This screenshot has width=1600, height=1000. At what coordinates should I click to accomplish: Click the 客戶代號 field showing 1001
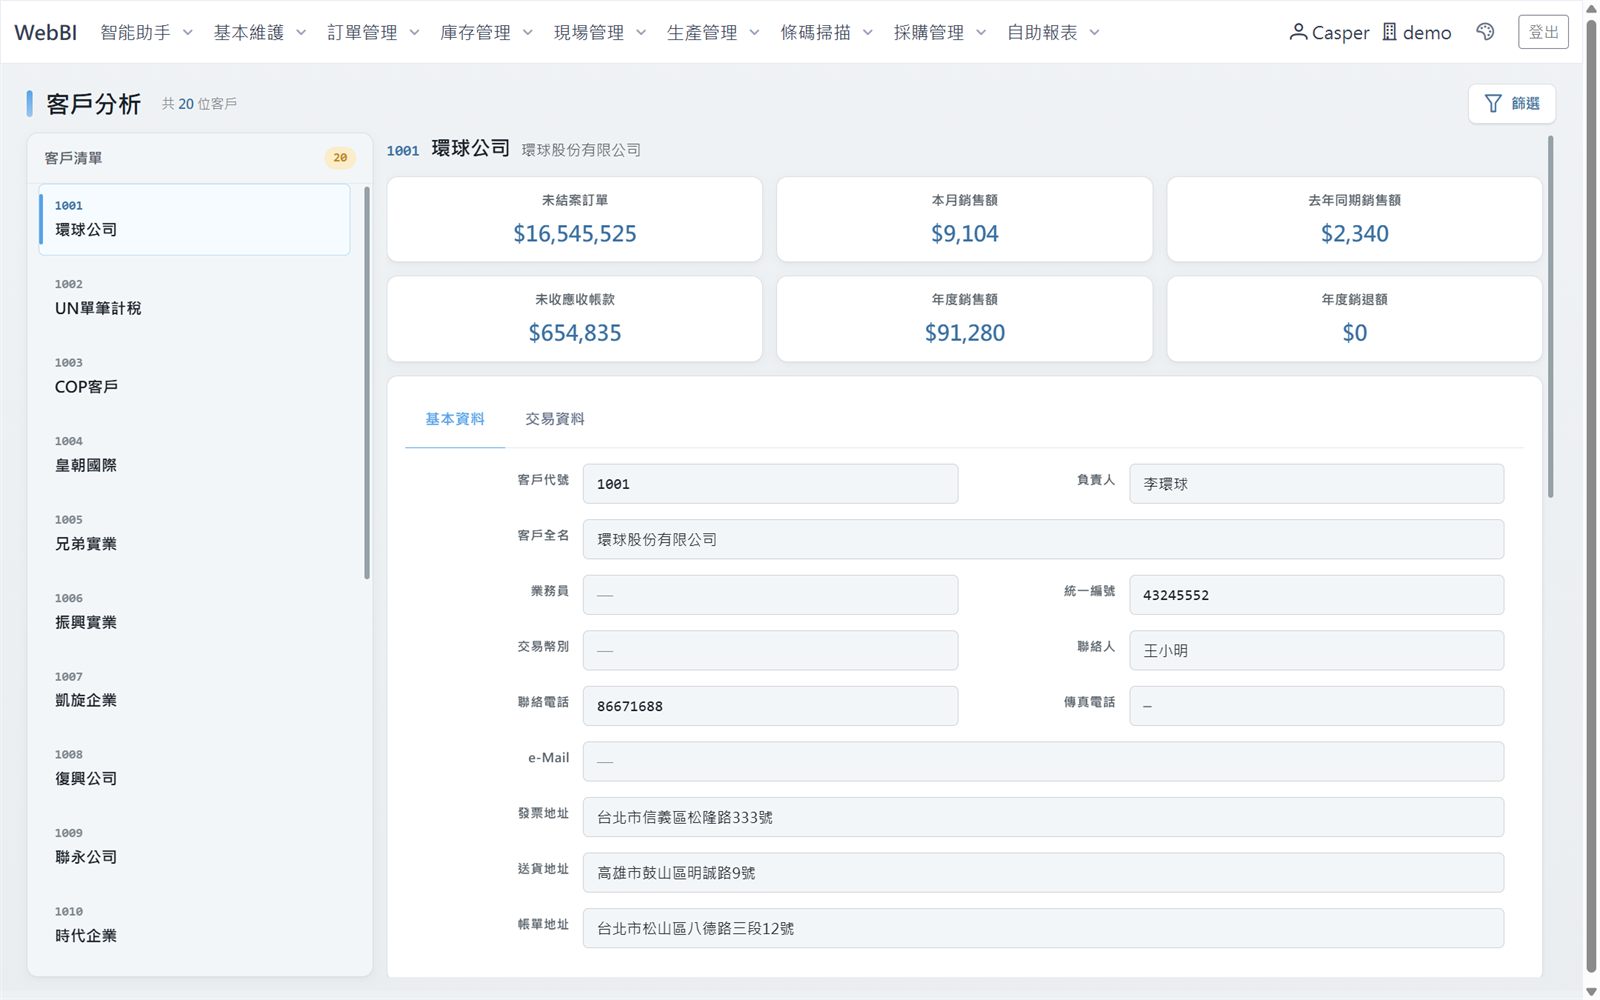[770, 484]
